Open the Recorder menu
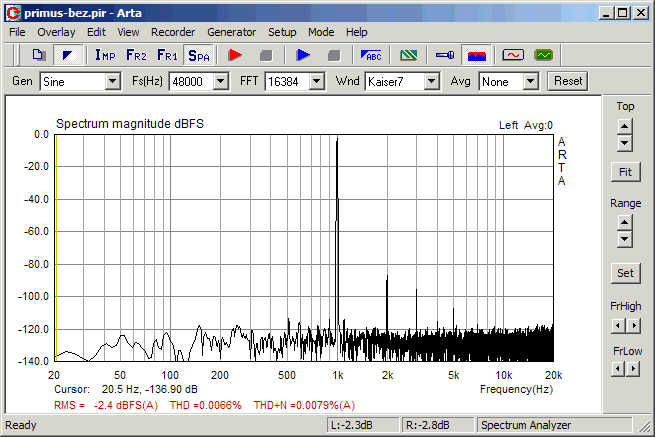The width and height of the screenshot is (655, 437). (x=173, y=32)
